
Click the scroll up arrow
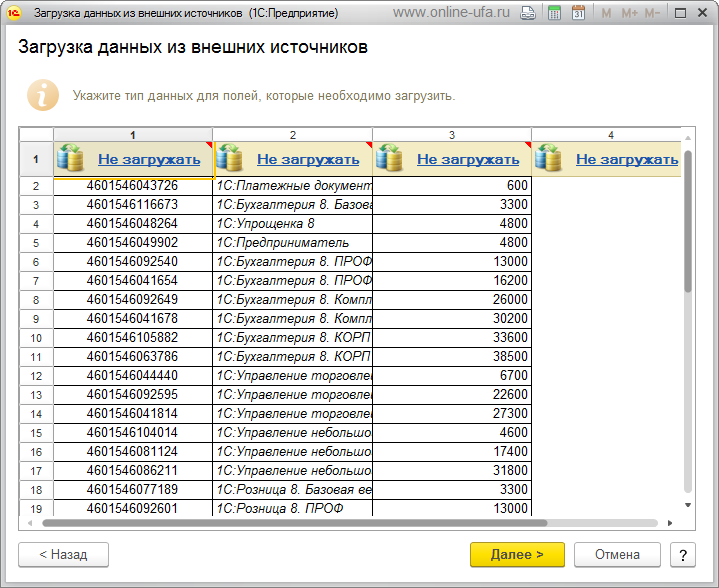(x=687, y=138)
